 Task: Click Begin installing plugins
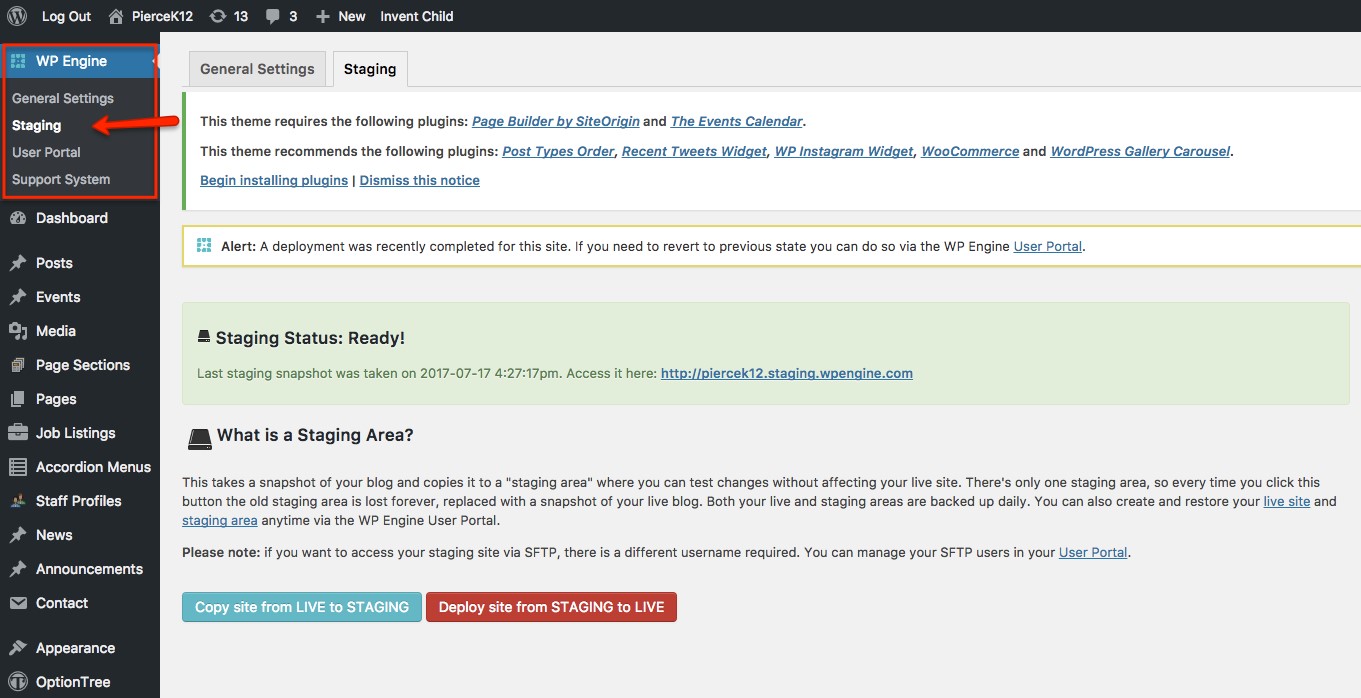pos(274,180)
